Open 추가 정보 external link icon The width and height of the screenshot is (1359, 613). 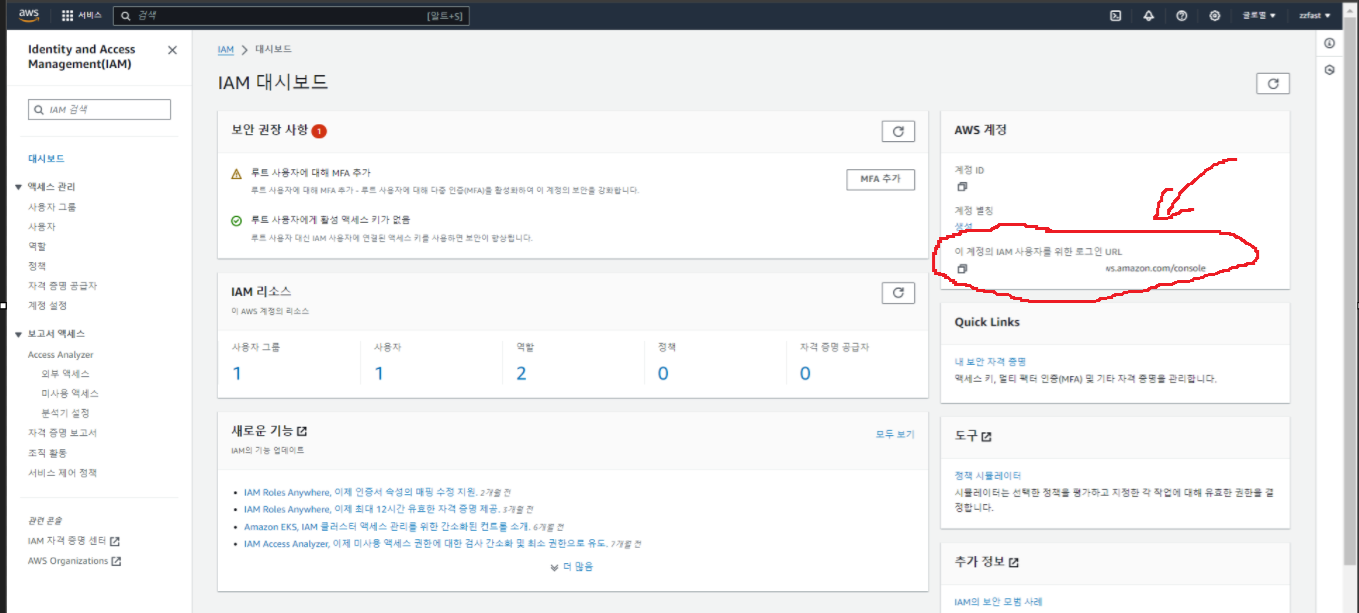(1014, 563)
